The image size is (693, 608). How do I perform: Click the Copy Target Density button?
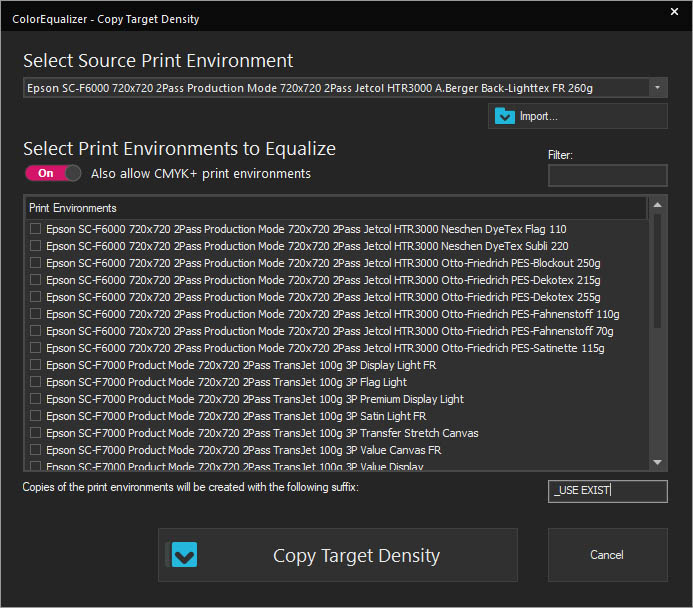pos(338,555)
